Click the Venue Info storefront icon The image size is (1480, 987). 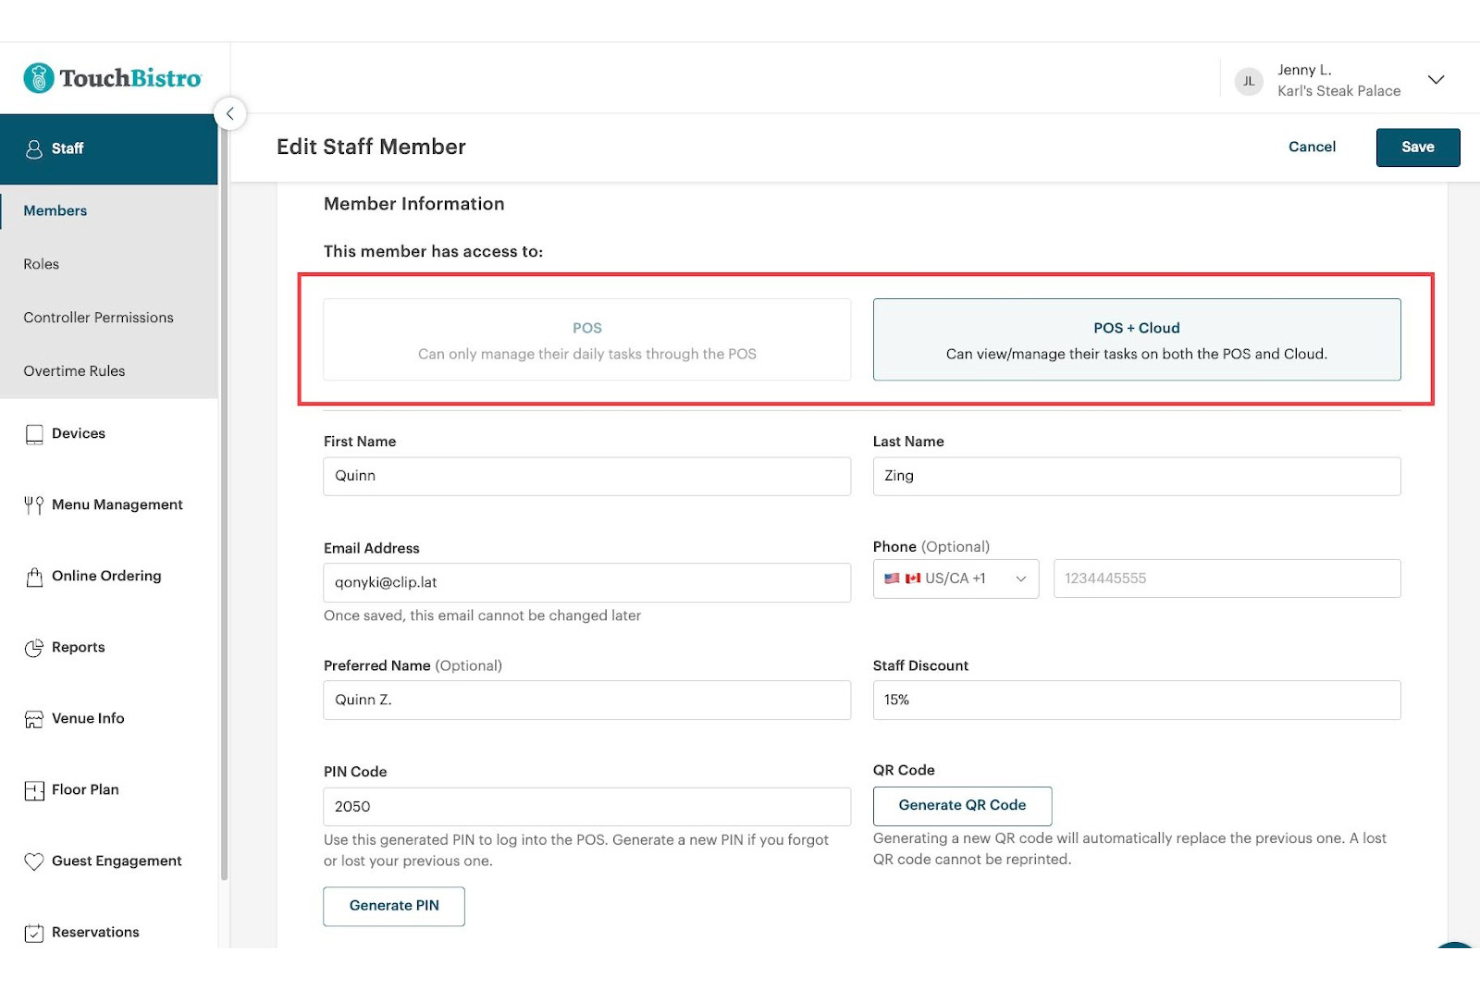pyautogui.click(x=34, y=719)
